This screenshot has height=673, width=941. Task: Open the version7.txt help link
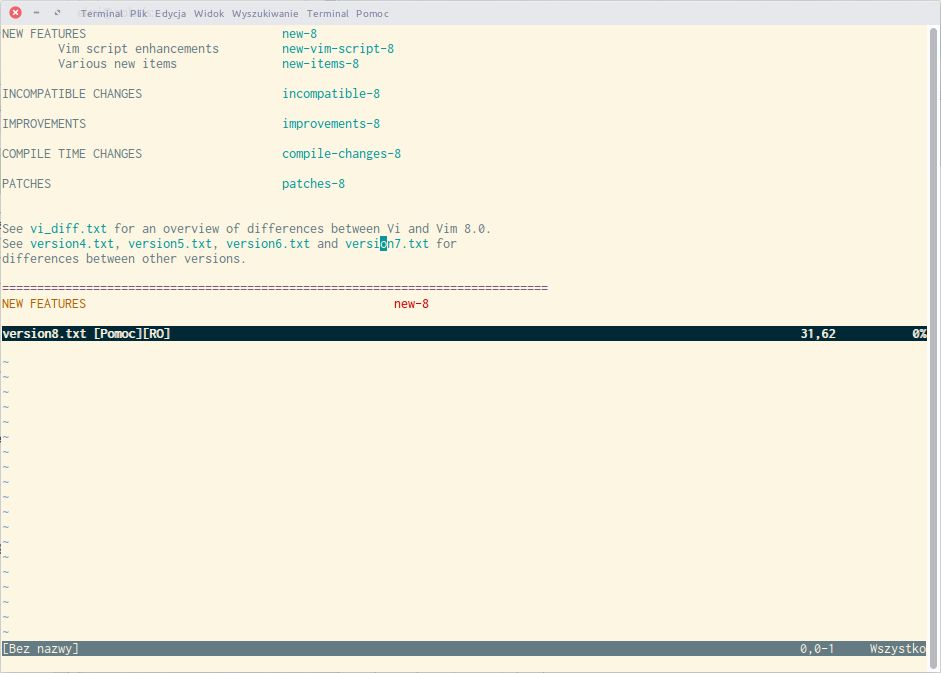387,244
